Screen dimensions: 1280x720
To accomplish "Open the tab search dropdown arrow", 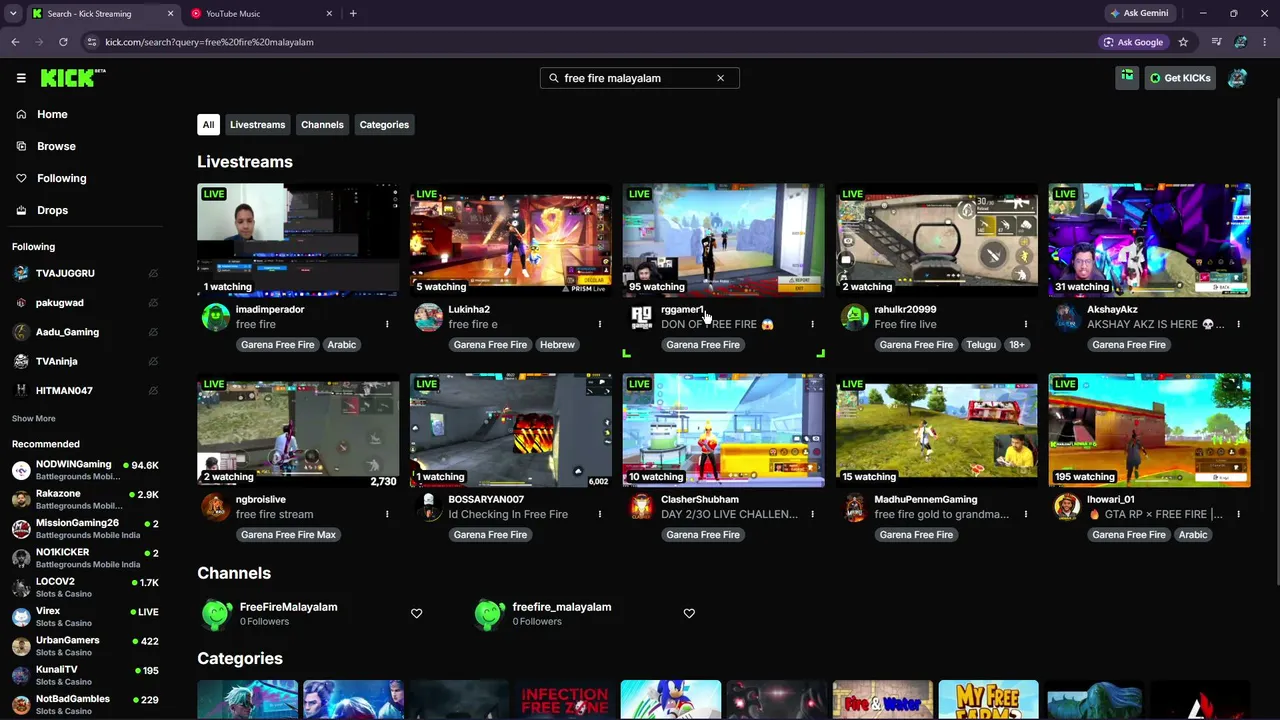I will [x=13, y=14].
